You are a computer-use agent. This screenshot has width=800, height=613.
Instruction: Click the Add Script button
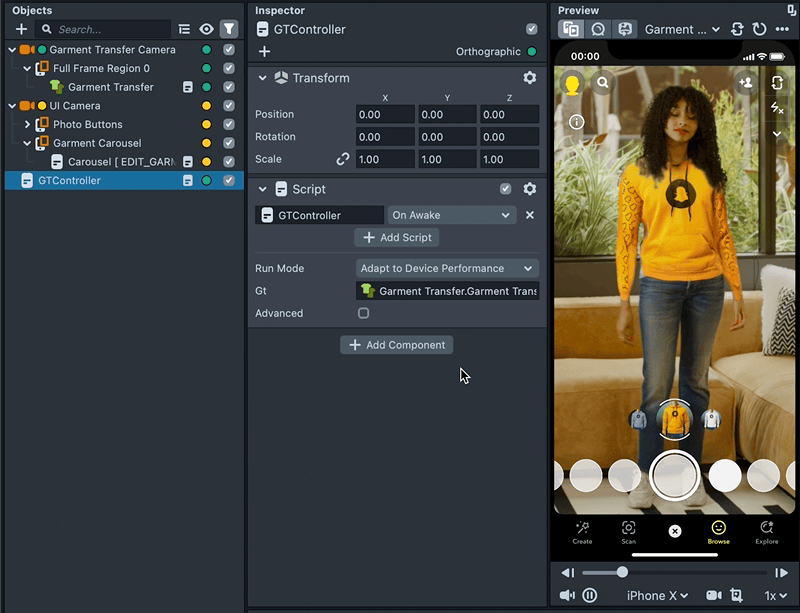click(397, 238)
